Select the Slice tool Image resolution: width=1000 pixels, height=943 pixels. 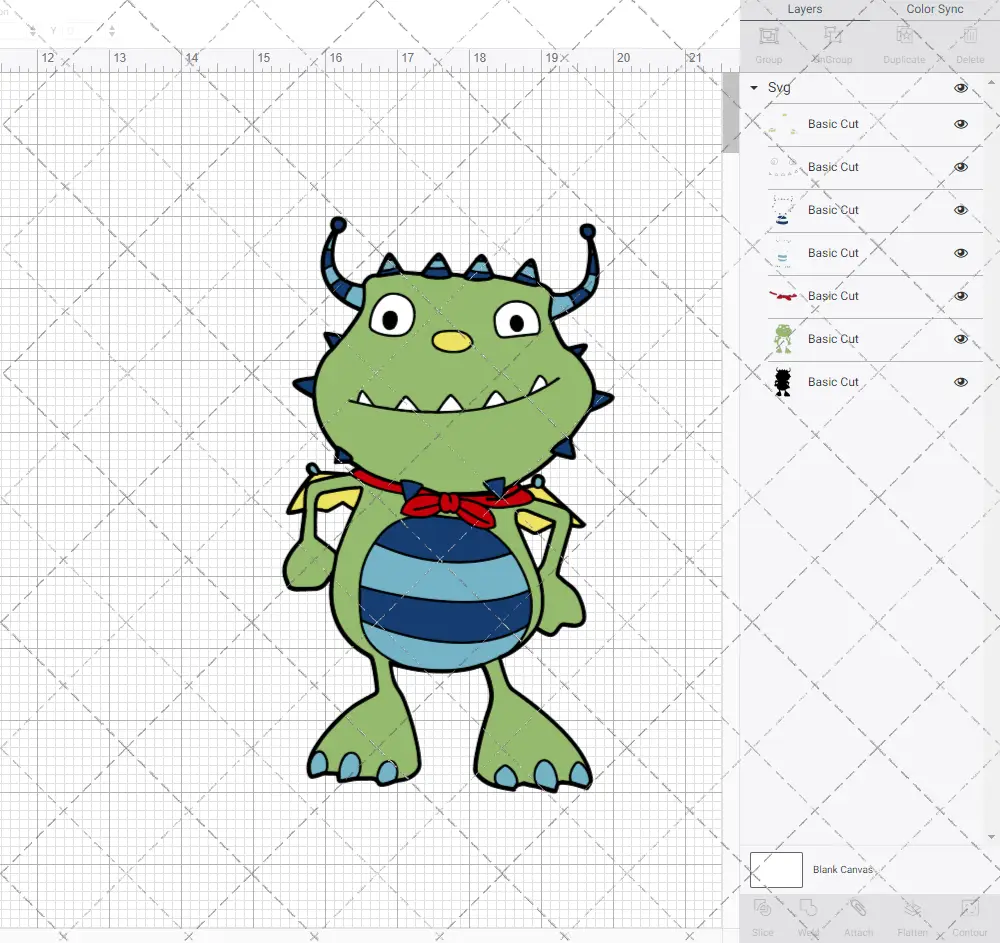[x=762, y=908]
